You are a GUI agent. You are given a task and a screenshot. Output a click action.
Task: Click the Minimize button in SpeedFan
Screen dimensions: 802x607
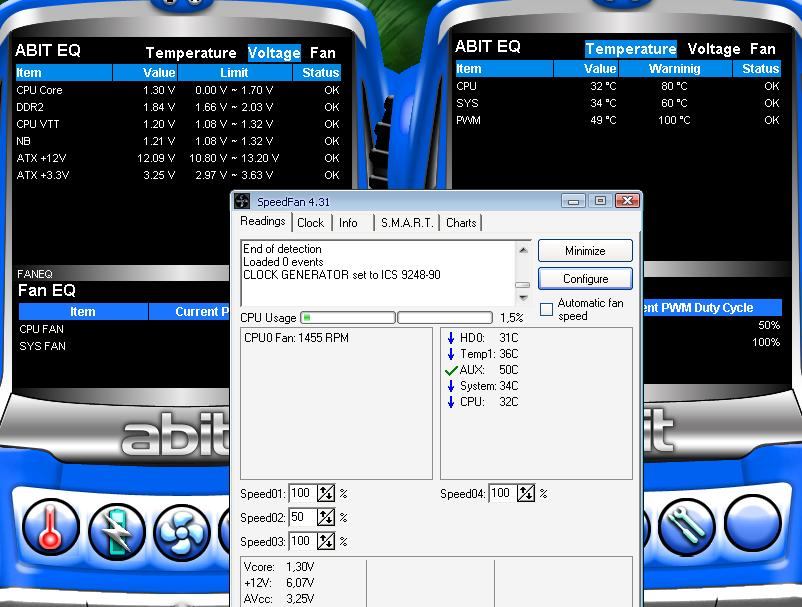(x=585, y=251)
